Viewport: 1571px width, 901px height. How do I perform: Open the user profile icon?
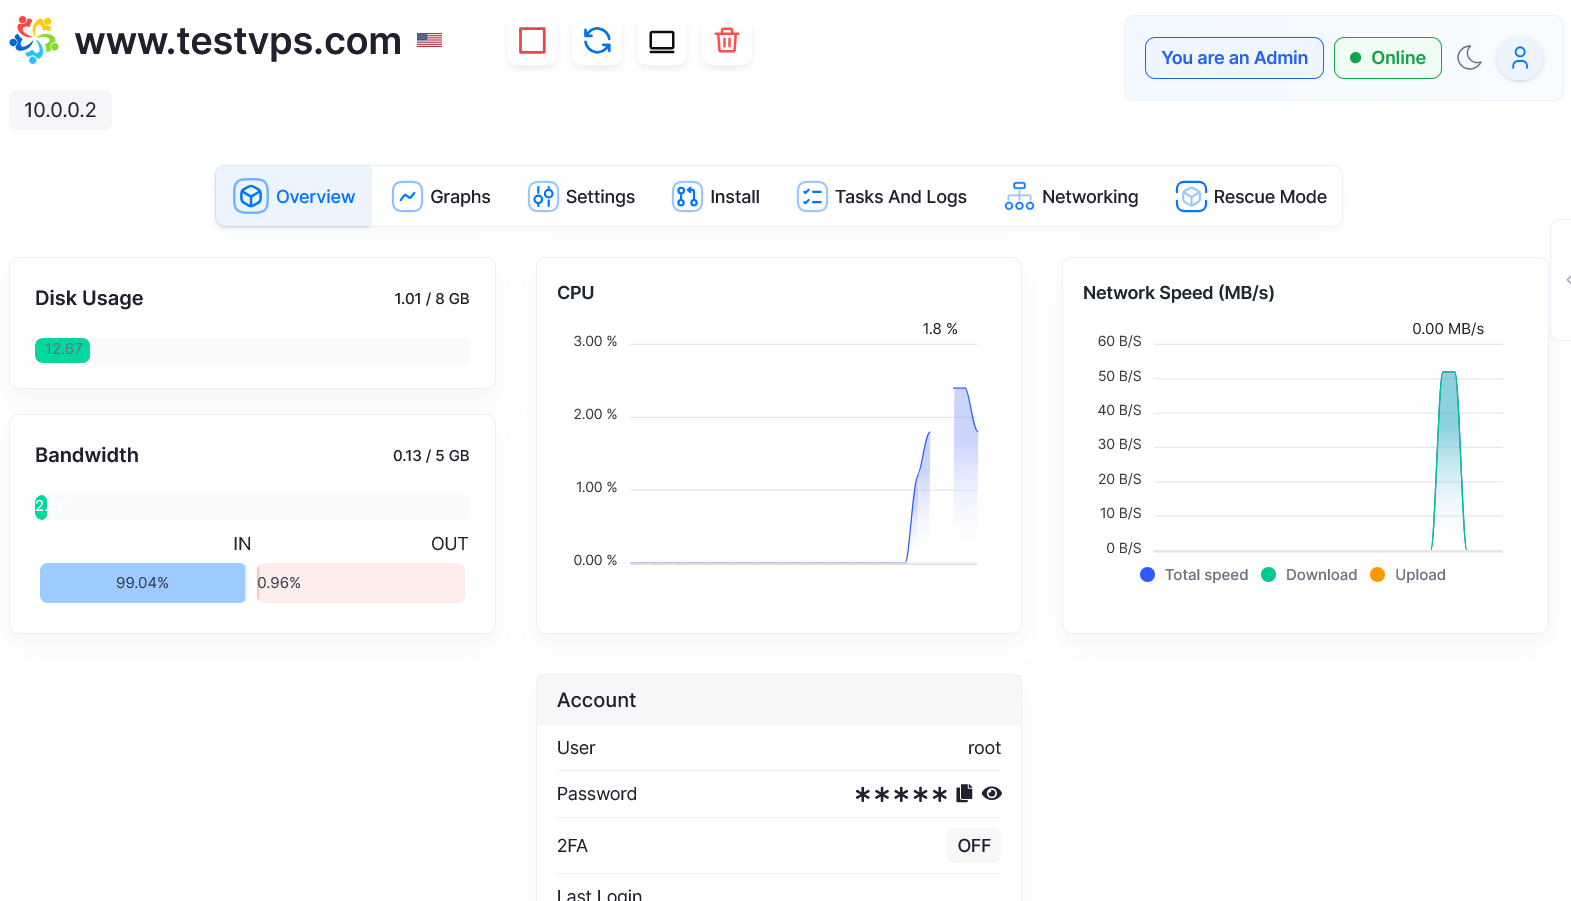(1519, 58)
